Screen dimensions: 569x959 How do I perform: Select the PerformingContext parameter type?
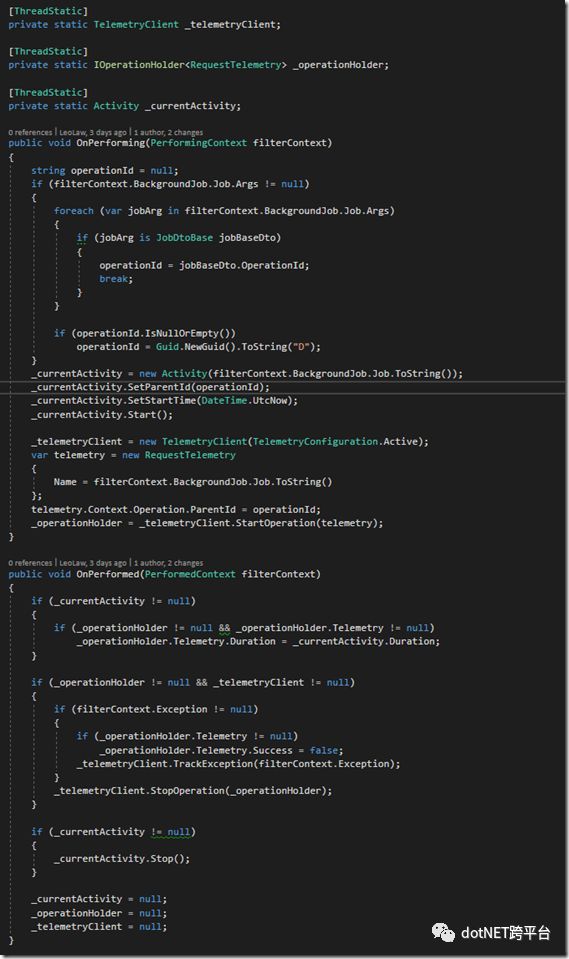click(x=198, y=143)
